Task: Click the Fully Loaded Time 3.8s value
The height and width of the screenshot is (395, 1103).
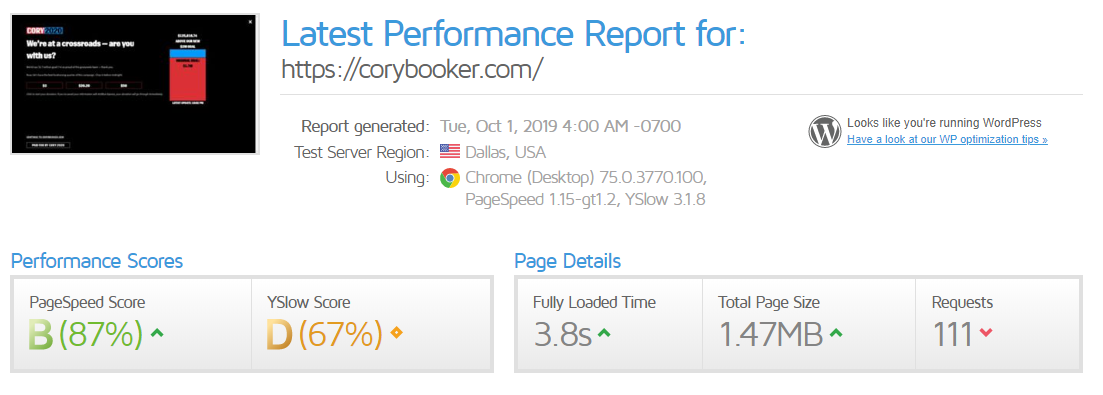Action: [x=562, y=335]
